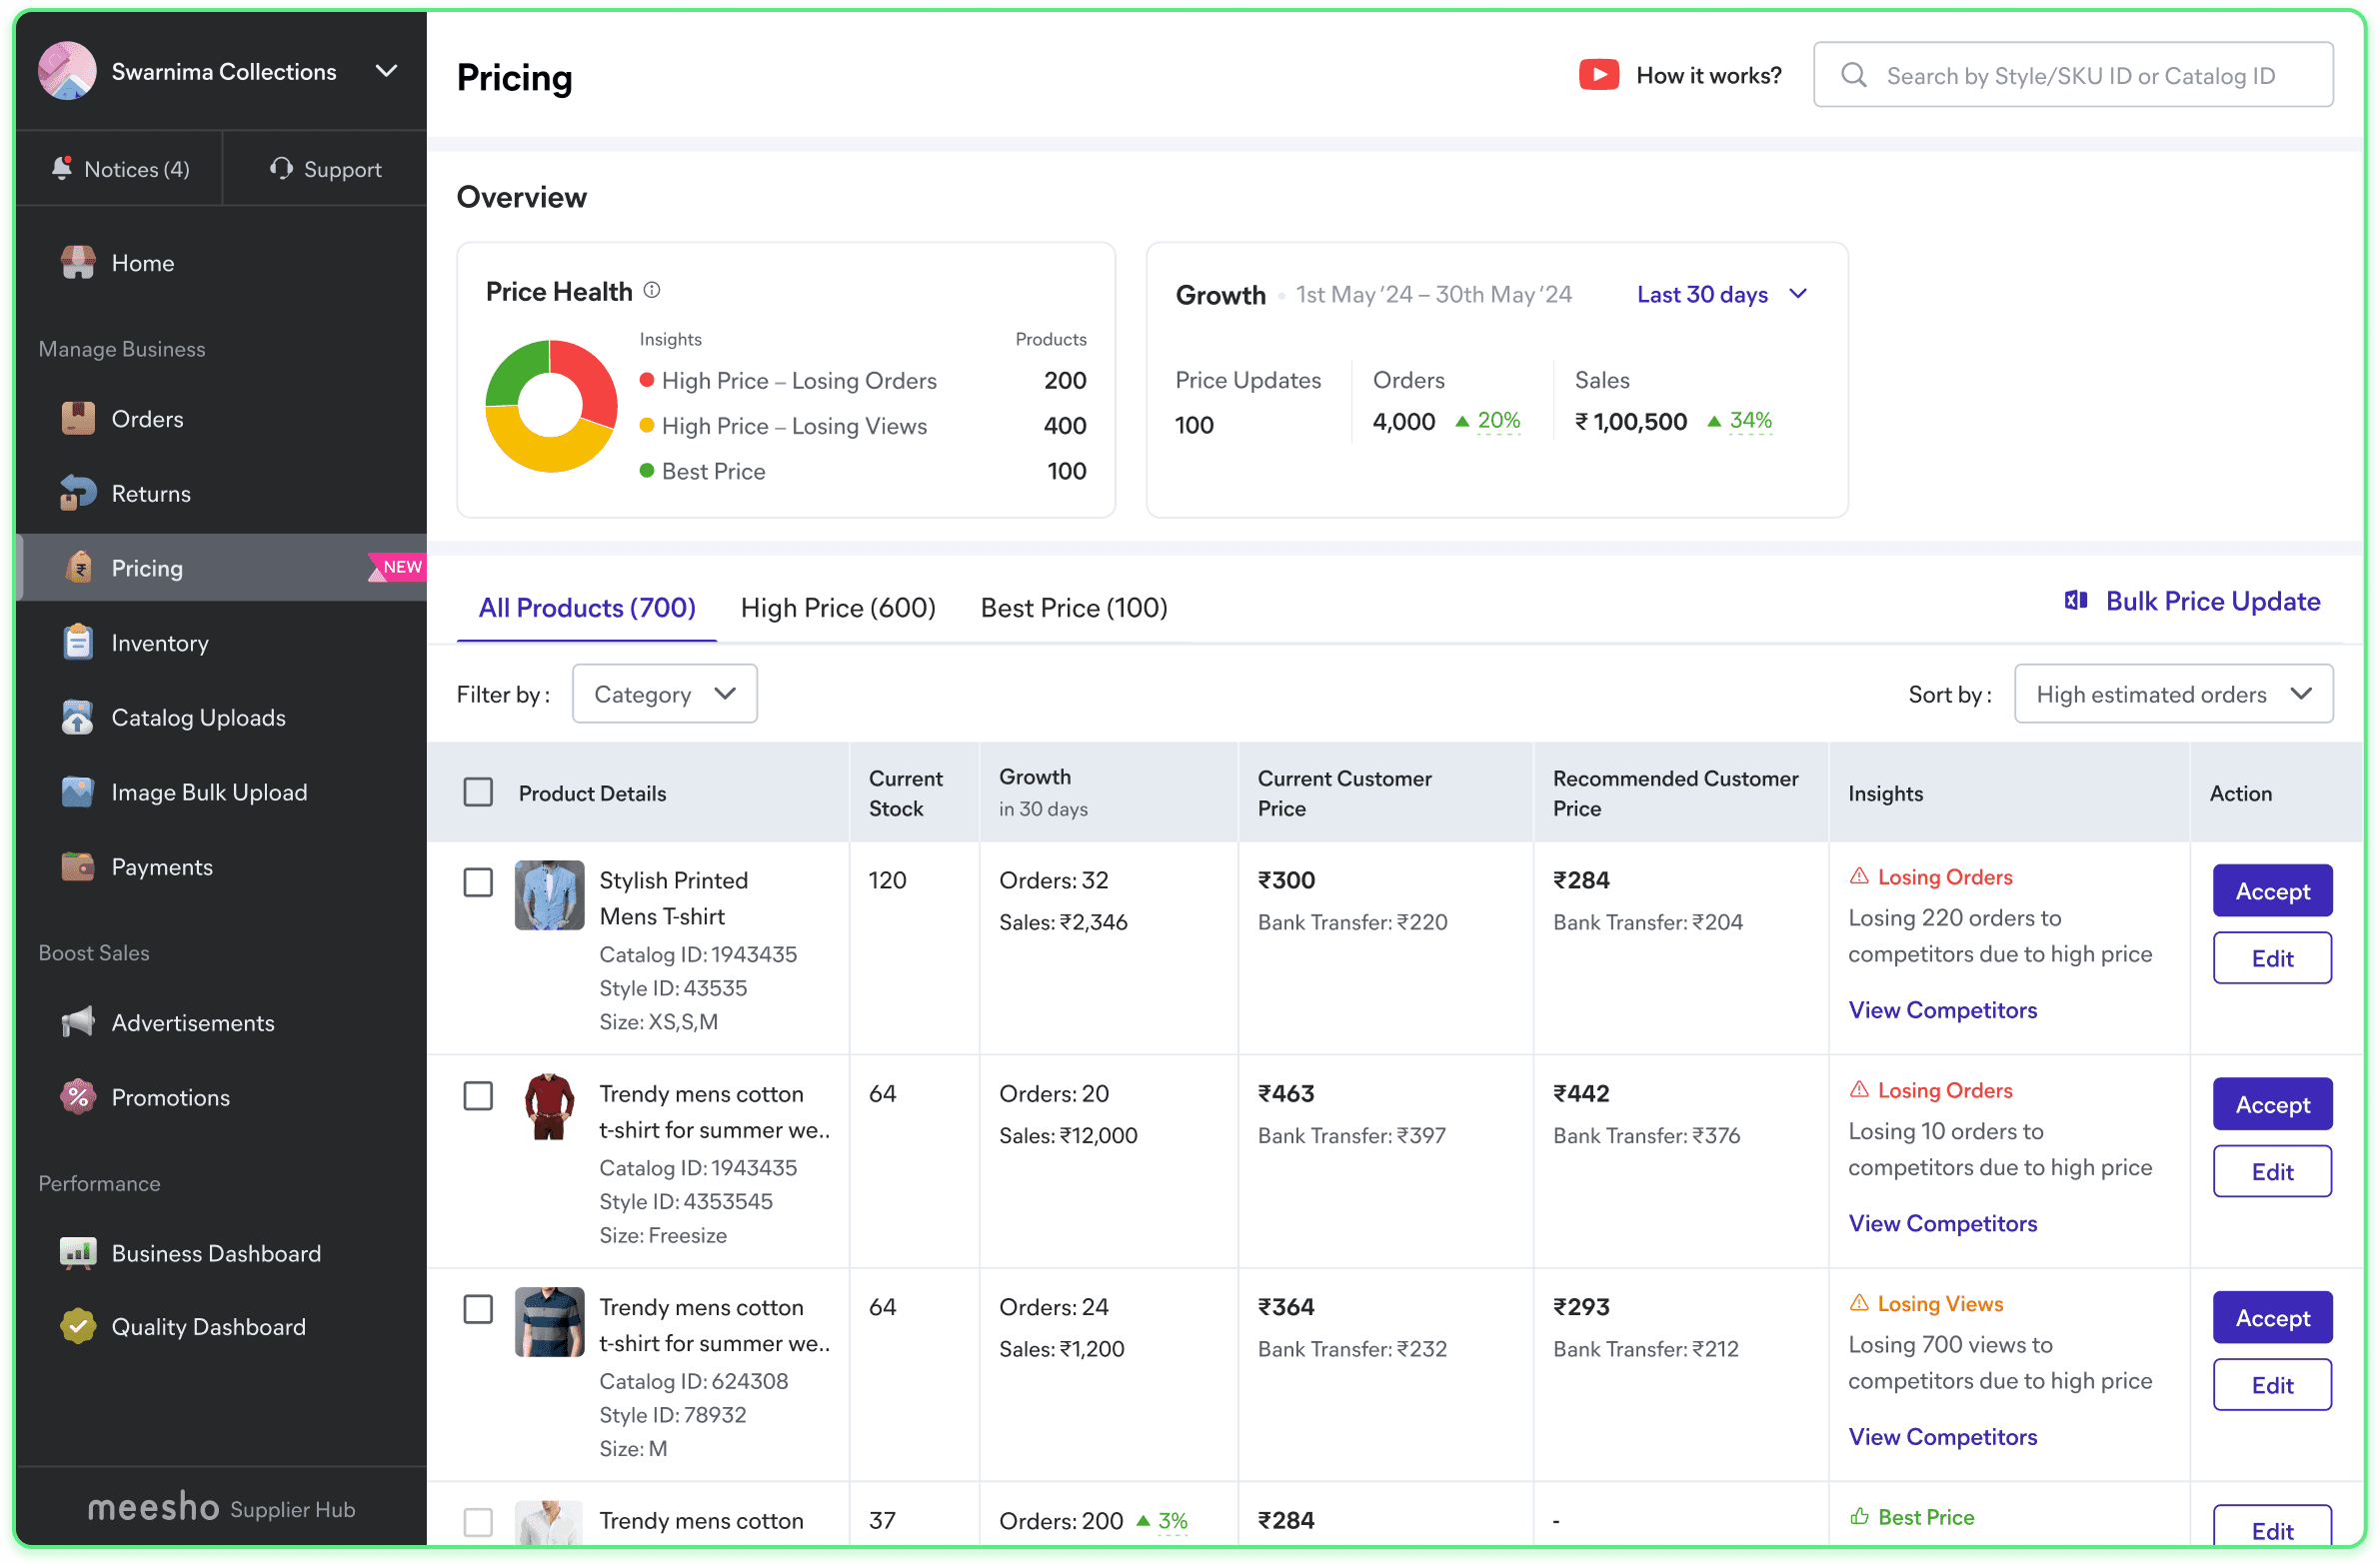This screenshot has height=1565, width=2380.
Task: Open the Category filter dropdown
Action: coord(664,693)
